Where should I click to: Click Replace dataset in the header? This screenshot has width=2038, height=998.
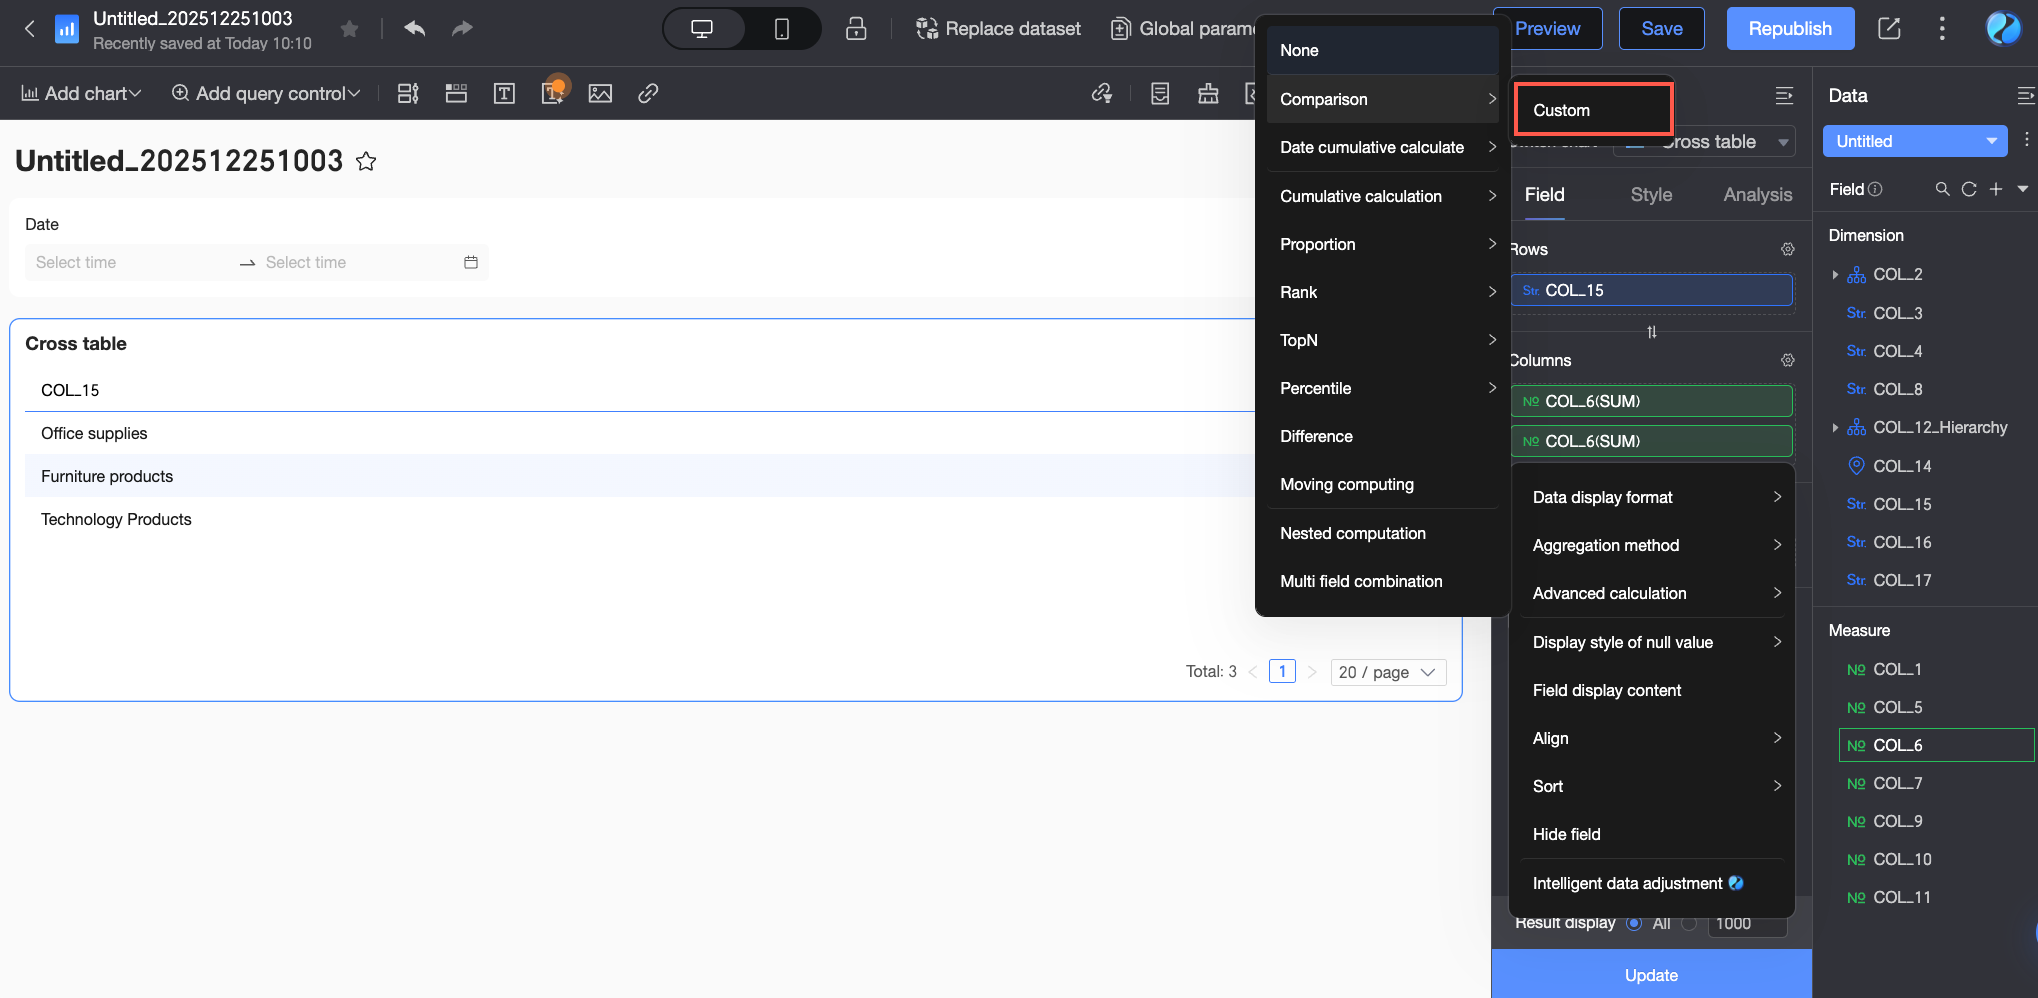point(998,29)
